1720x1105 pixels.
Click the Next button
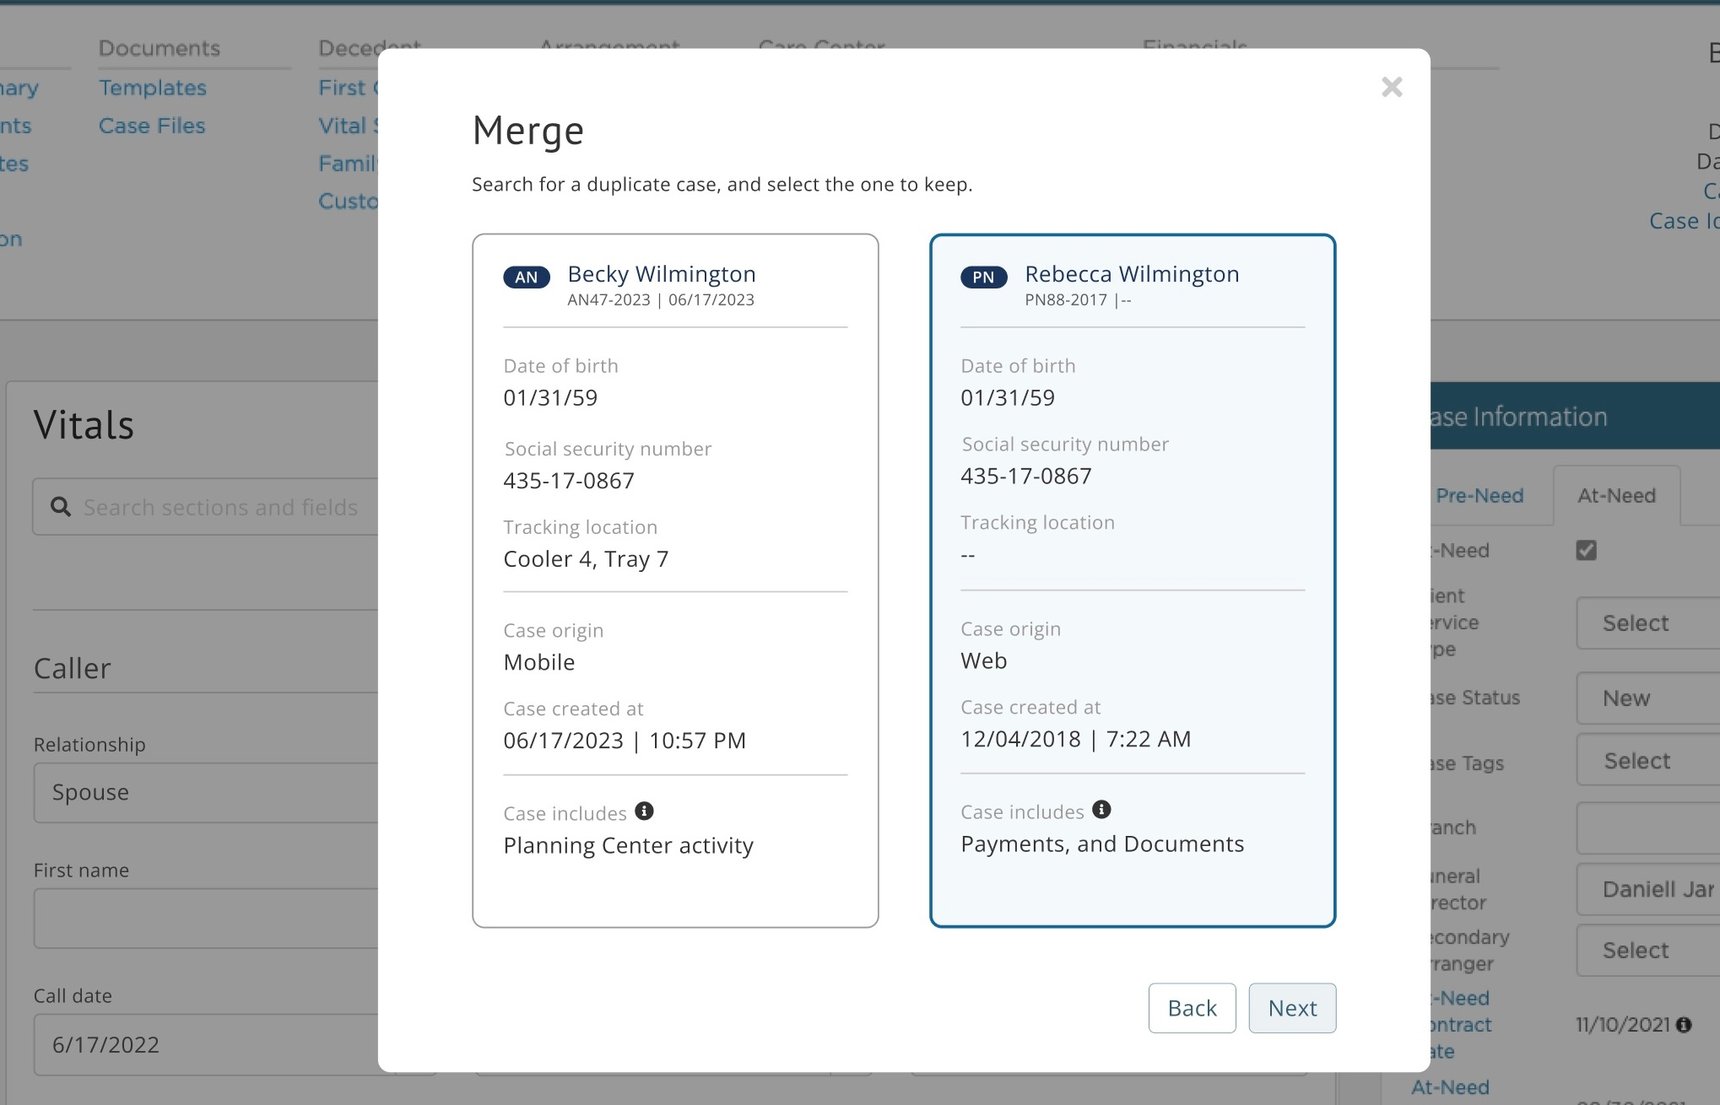(1292, 1008)
